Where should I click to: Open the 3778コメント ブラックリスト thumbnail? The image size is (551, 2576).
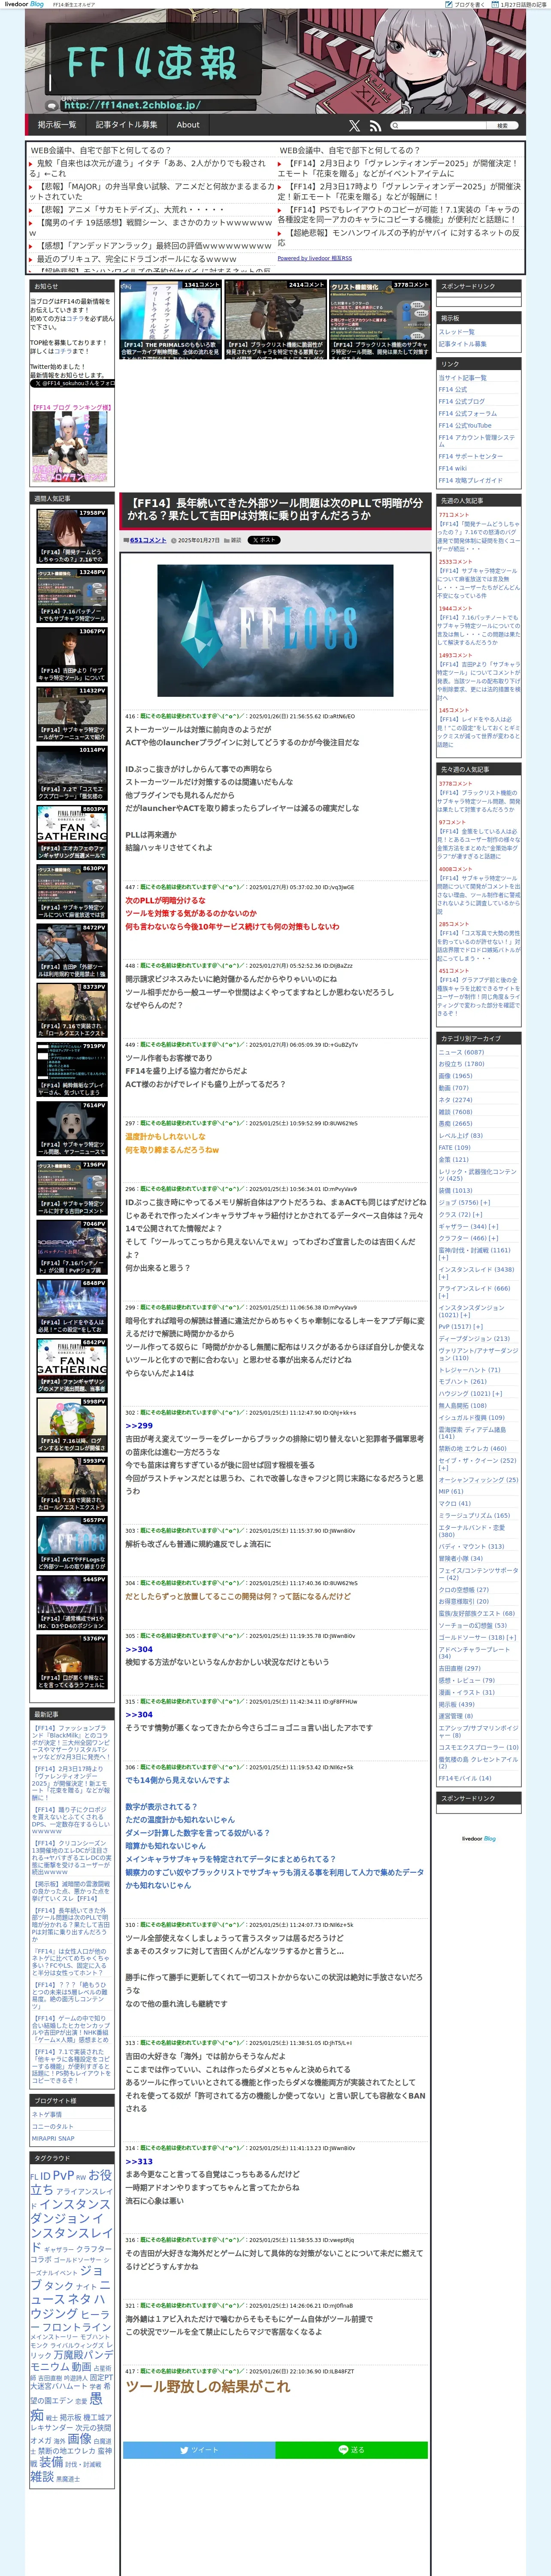tap(380, 320)
